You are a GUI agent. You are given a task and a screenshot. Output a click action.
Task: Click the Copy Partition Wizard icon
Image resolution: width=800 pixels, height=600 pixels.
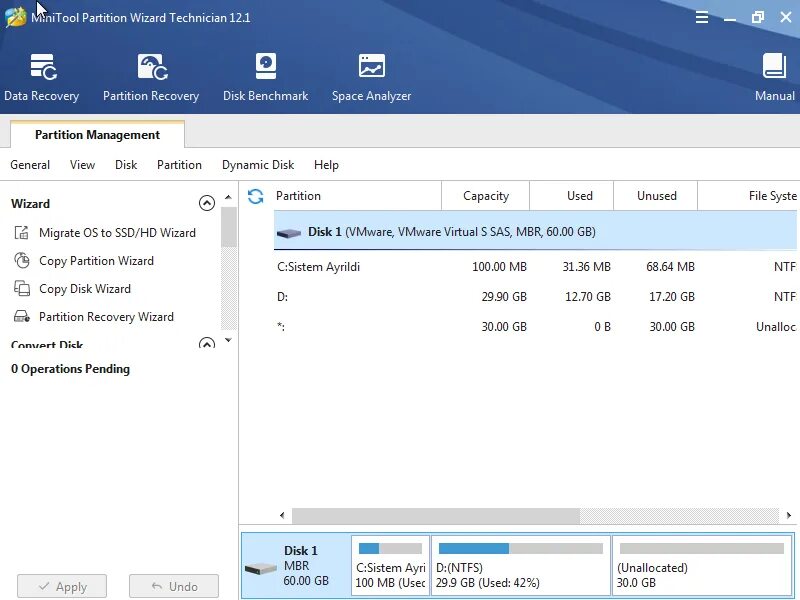point(21,261)
